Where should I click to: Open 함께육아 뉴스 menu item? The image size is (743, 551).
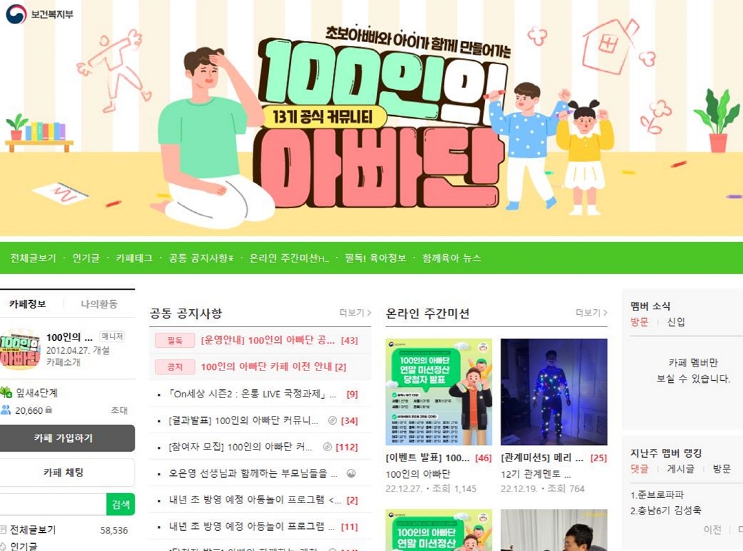point(452,258)
